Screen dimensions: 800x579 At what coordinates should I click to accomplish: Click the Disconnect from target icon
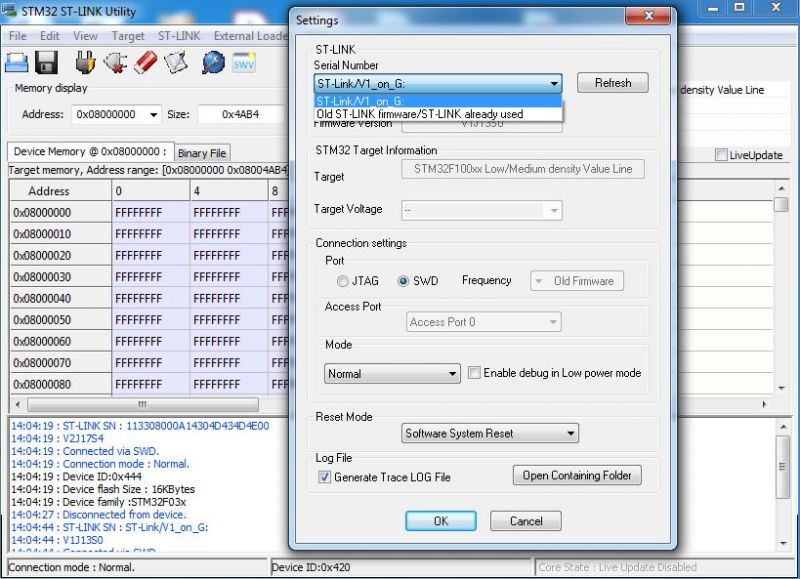click(116, 63)
